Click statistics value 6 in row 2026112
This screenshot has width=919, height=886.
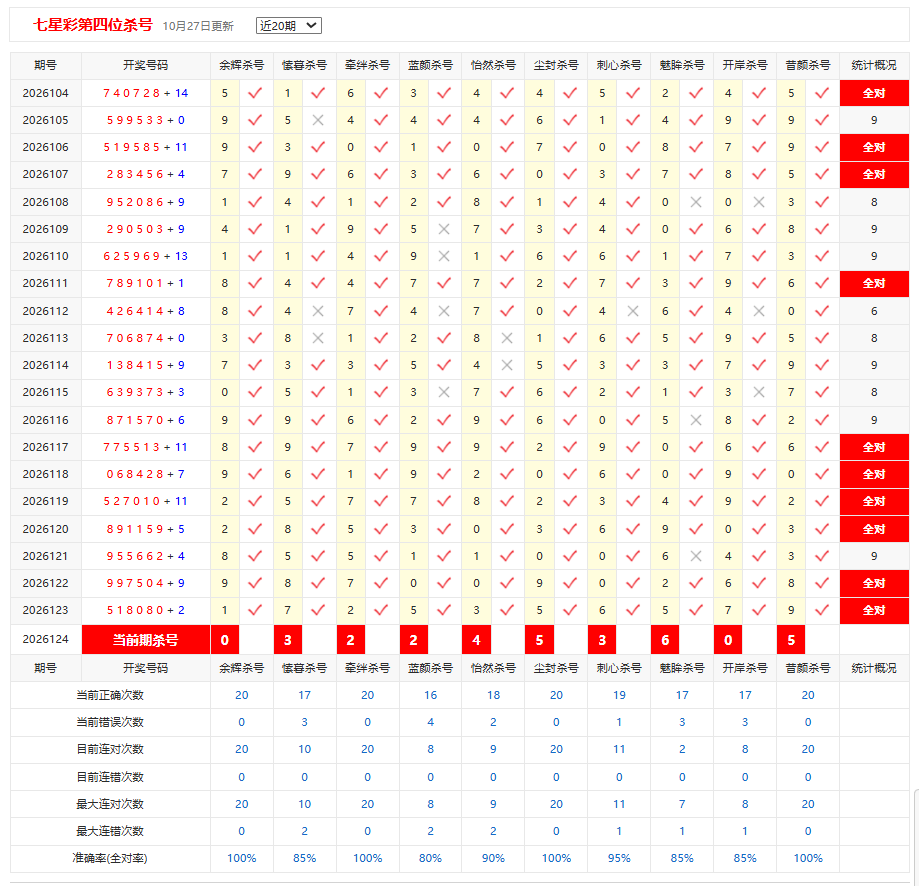click(x=874, y=311)
